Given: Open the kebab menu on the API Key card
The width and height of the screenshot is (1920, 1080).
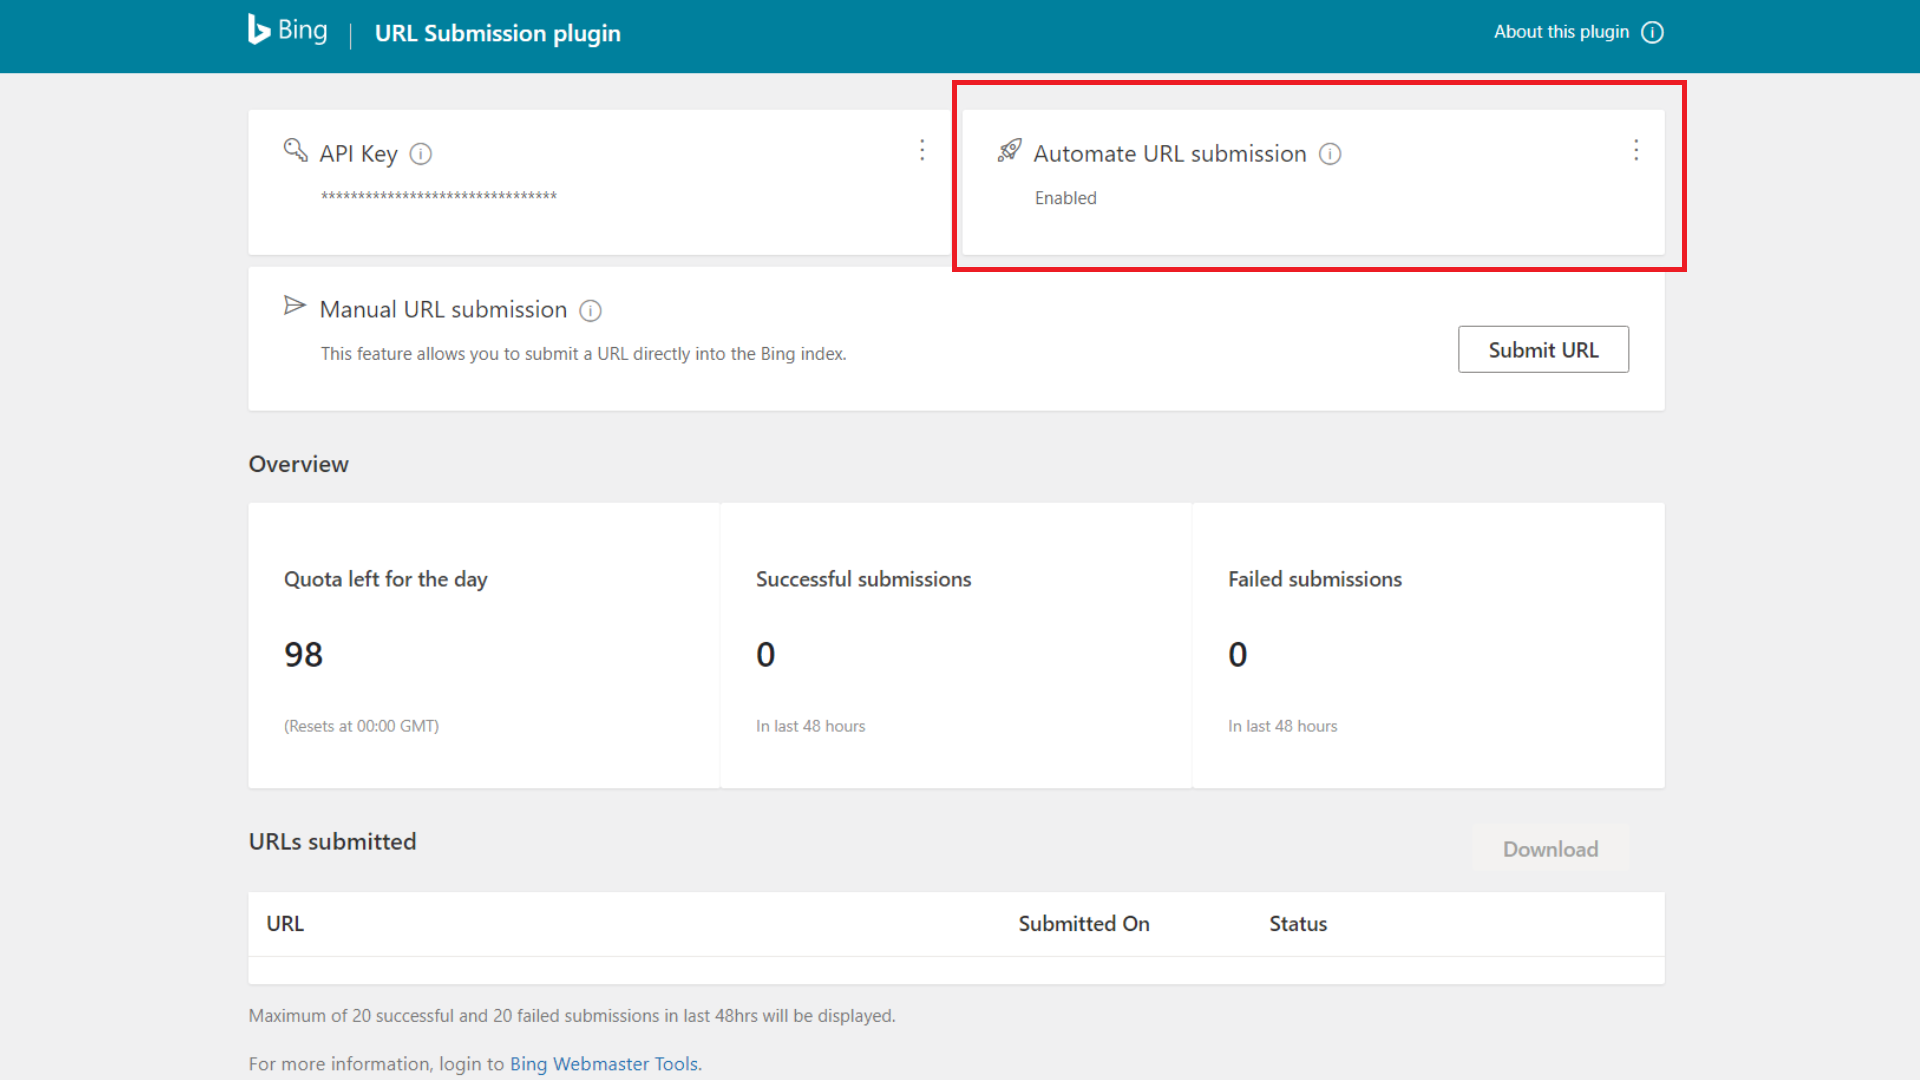Looking at the screenshot, I should pos(922,150).
